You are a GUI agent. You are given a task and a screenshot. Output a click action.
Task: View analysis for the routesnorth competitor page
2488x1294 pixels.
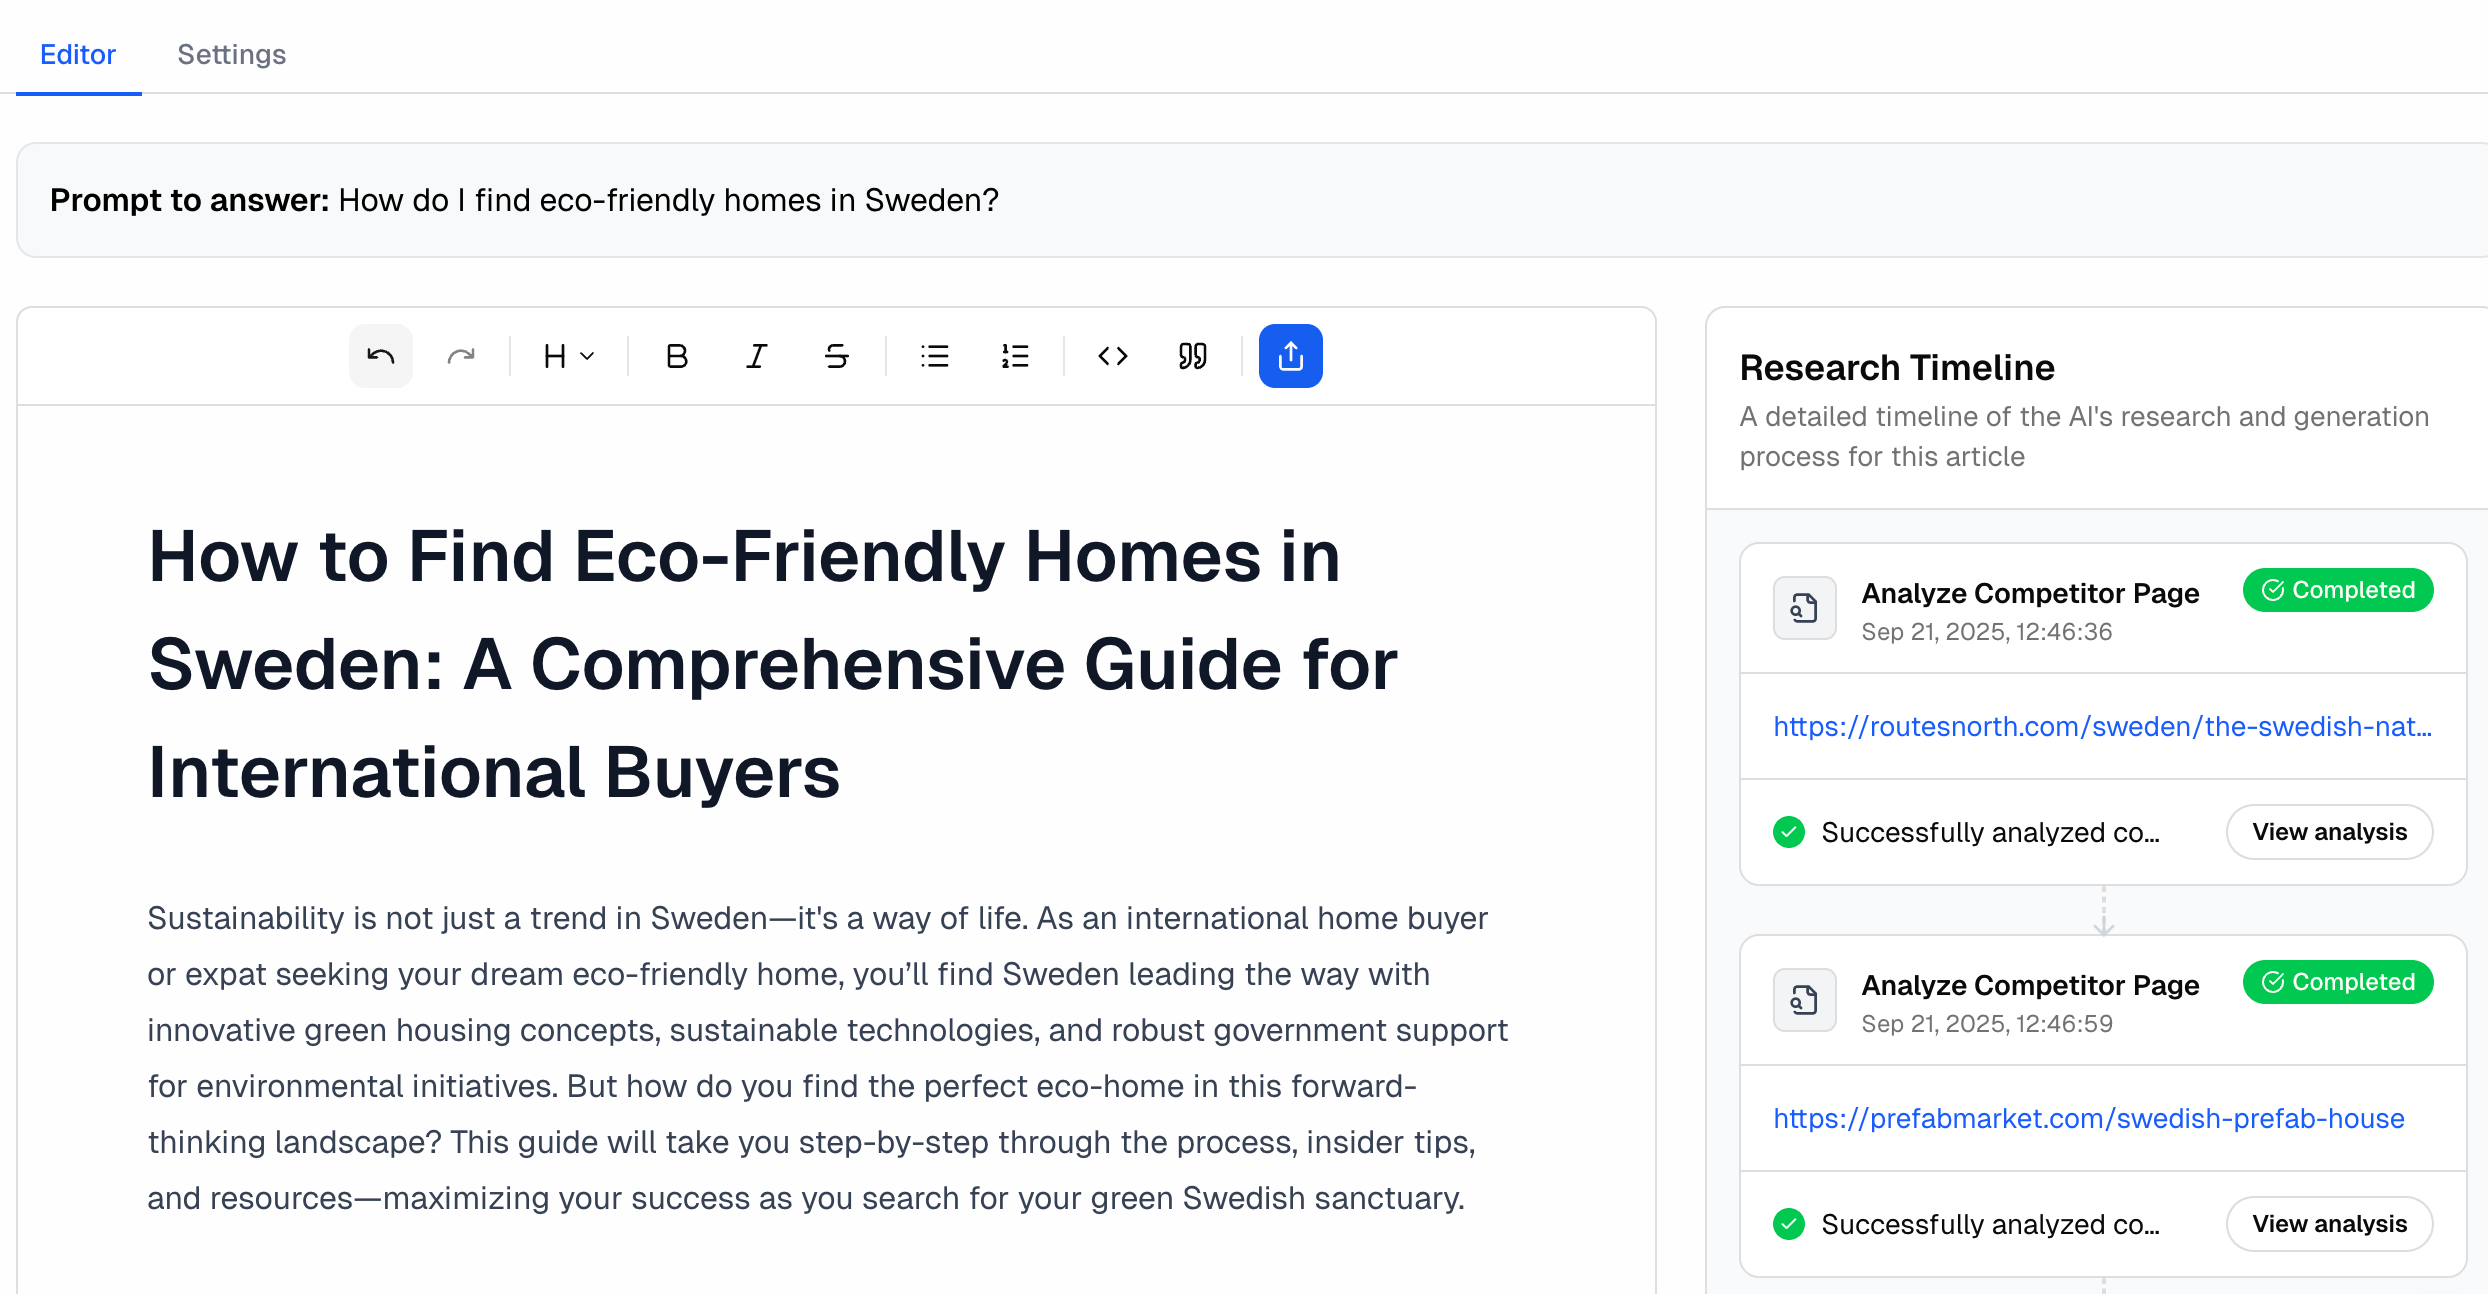[2328, 832]
